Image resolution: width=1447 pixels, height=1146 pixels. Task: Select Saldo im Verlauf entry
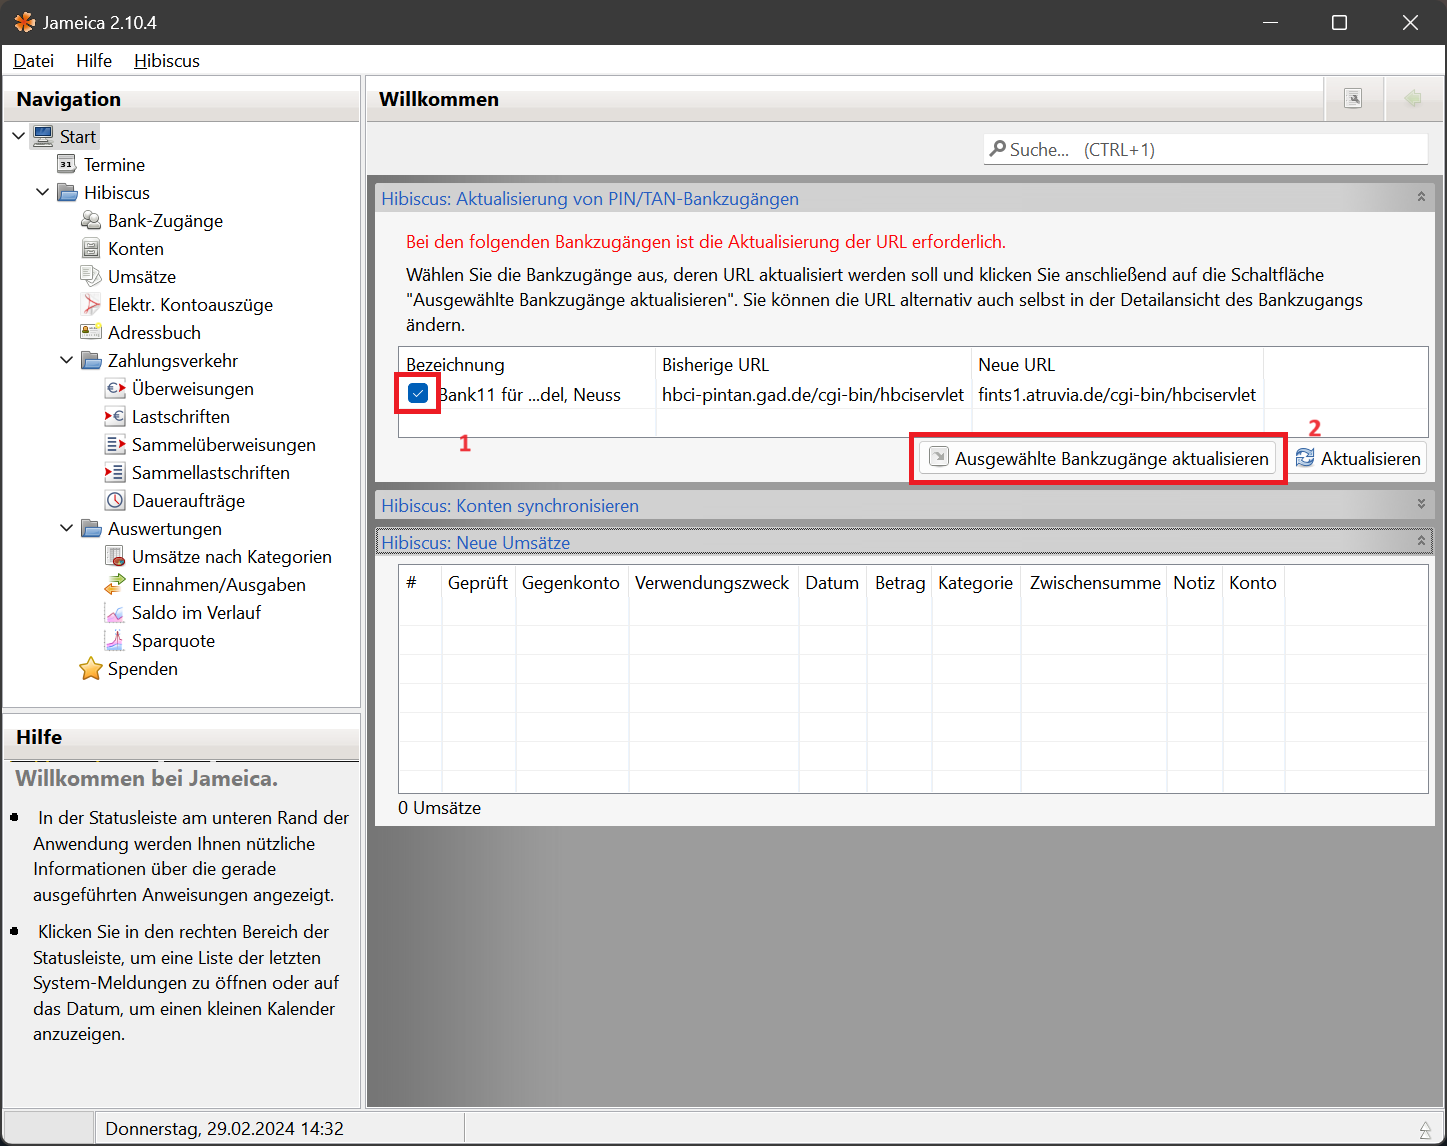click(196, 612)
